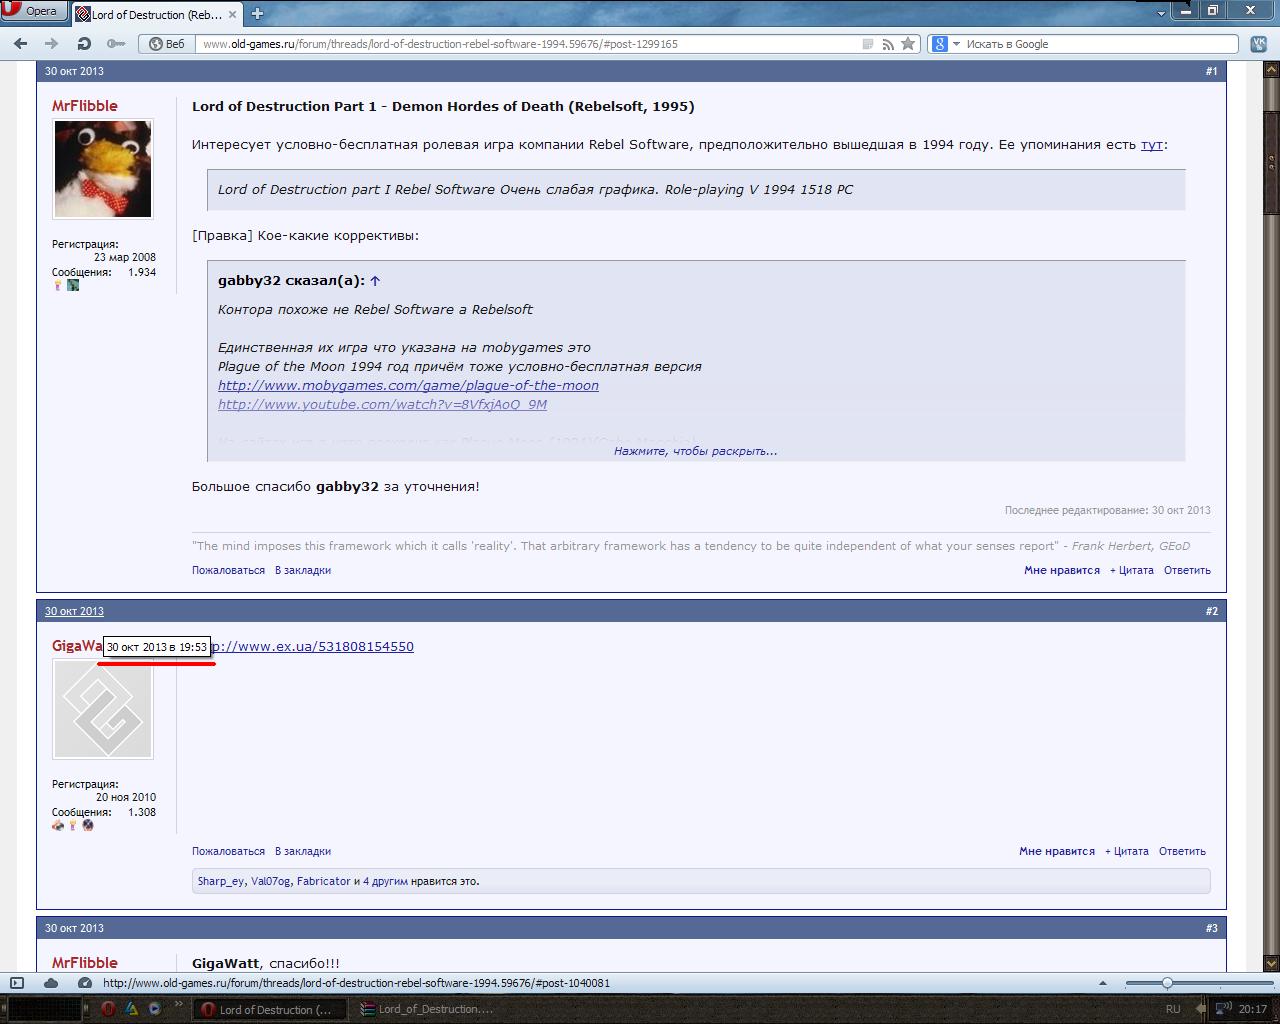Quote the first post with + Цитата

1131,570
